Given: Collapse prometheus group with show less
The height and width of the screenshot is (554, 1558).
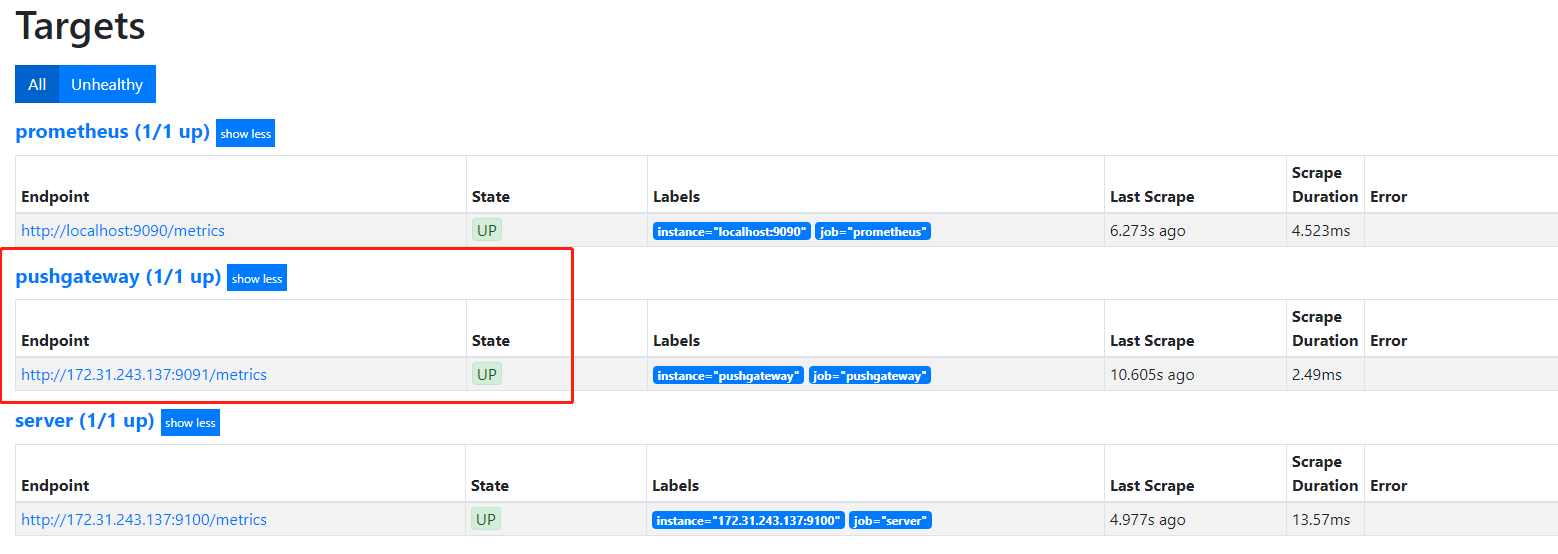Looking at the screenshot, I should pos(245,133).
